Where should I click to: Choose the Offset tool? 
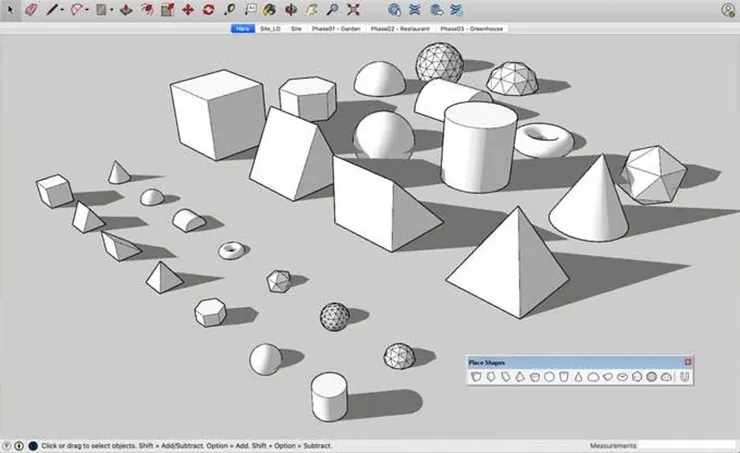pyautogui.click(x=147, y=9)
